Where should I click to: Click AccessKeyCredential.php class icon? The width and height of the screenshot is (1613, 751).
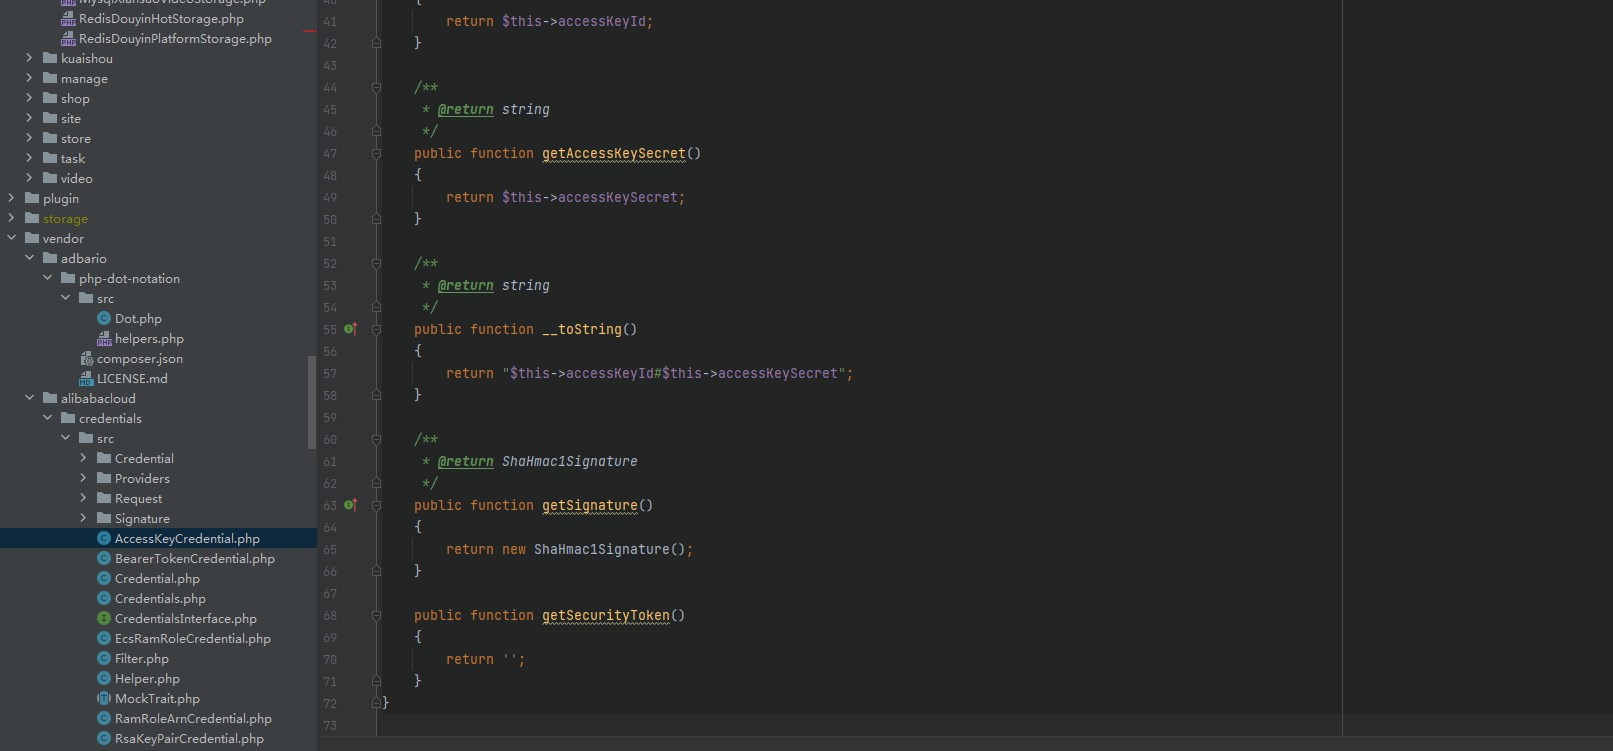coord(104,538)
